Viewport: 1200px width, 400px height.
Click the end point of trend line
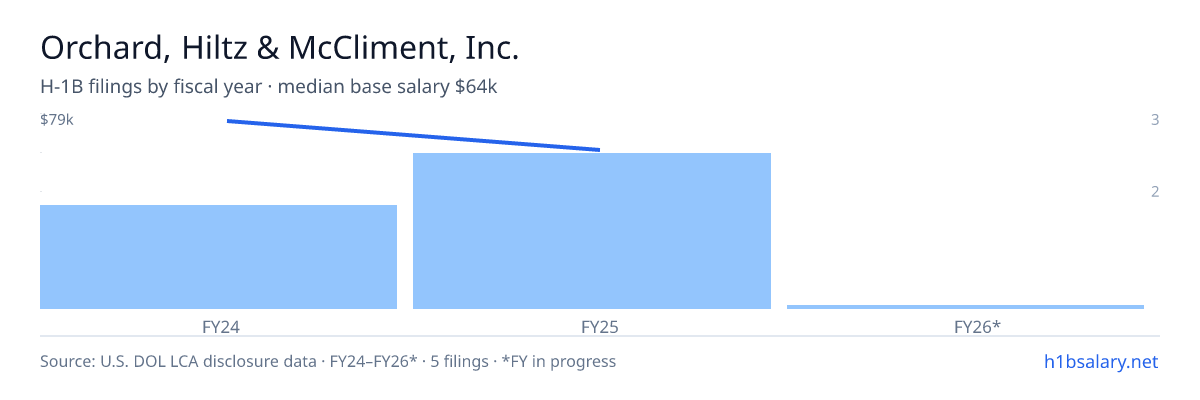[x=599, y=150]
